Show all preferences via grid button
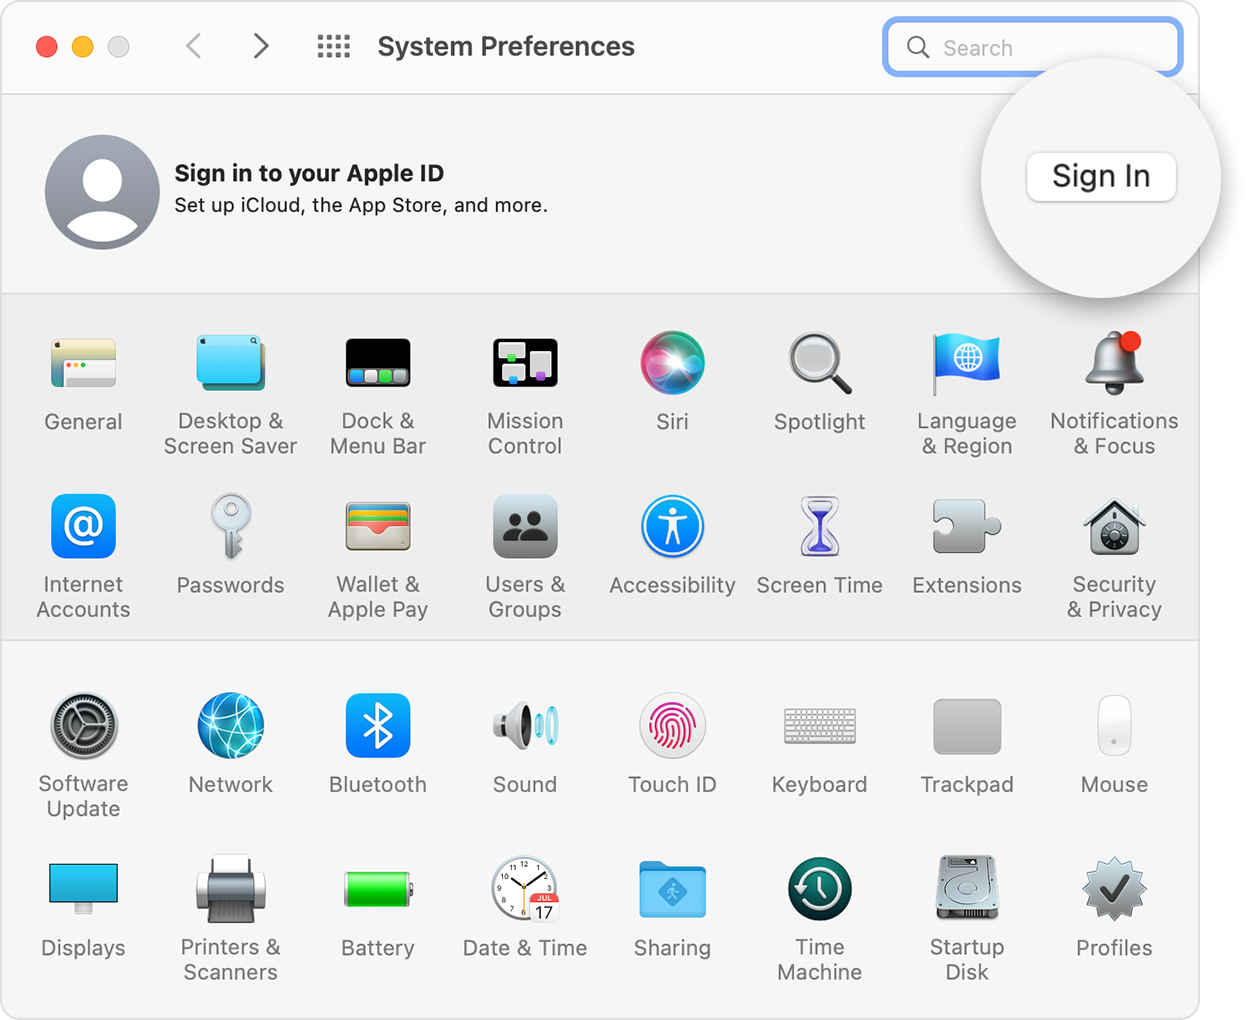Image resolution: width=1250 pixels, height=1020 pixels. (x=334, y=46)
